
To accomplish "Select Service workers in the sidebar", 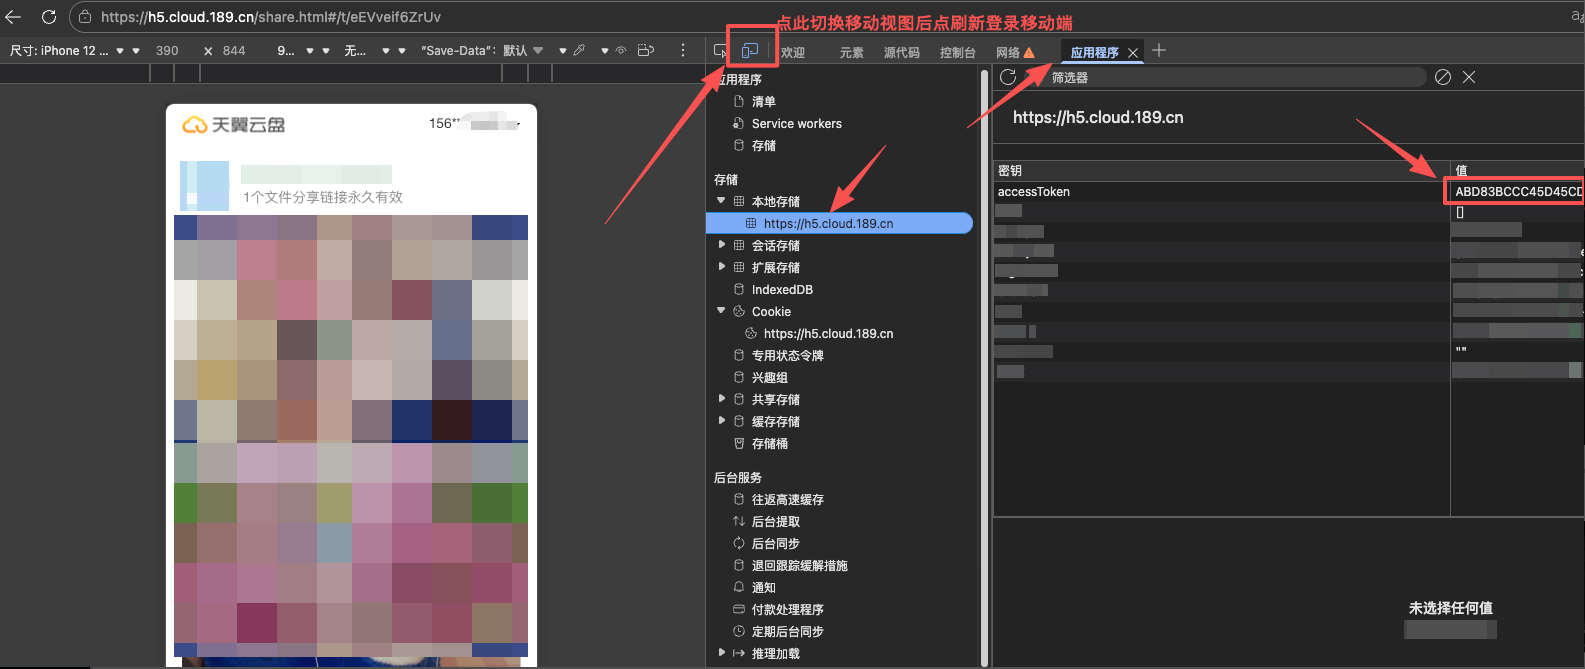I will pos(796,124).
